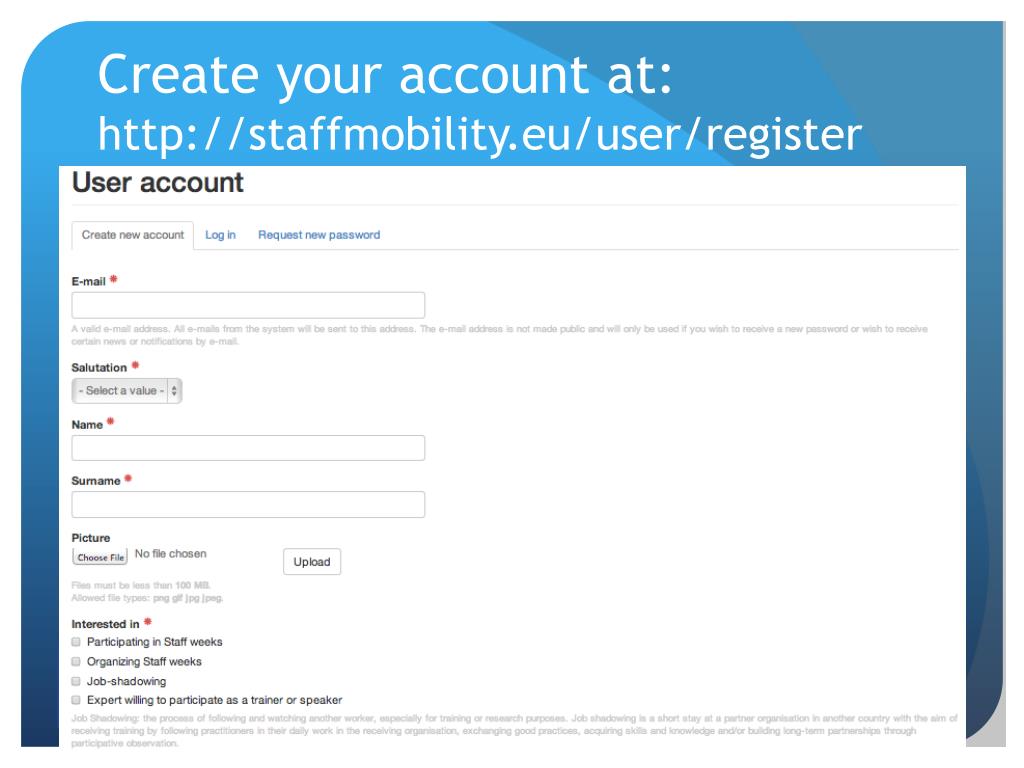Switch to the Create new account tab

[x=133, y=235]
